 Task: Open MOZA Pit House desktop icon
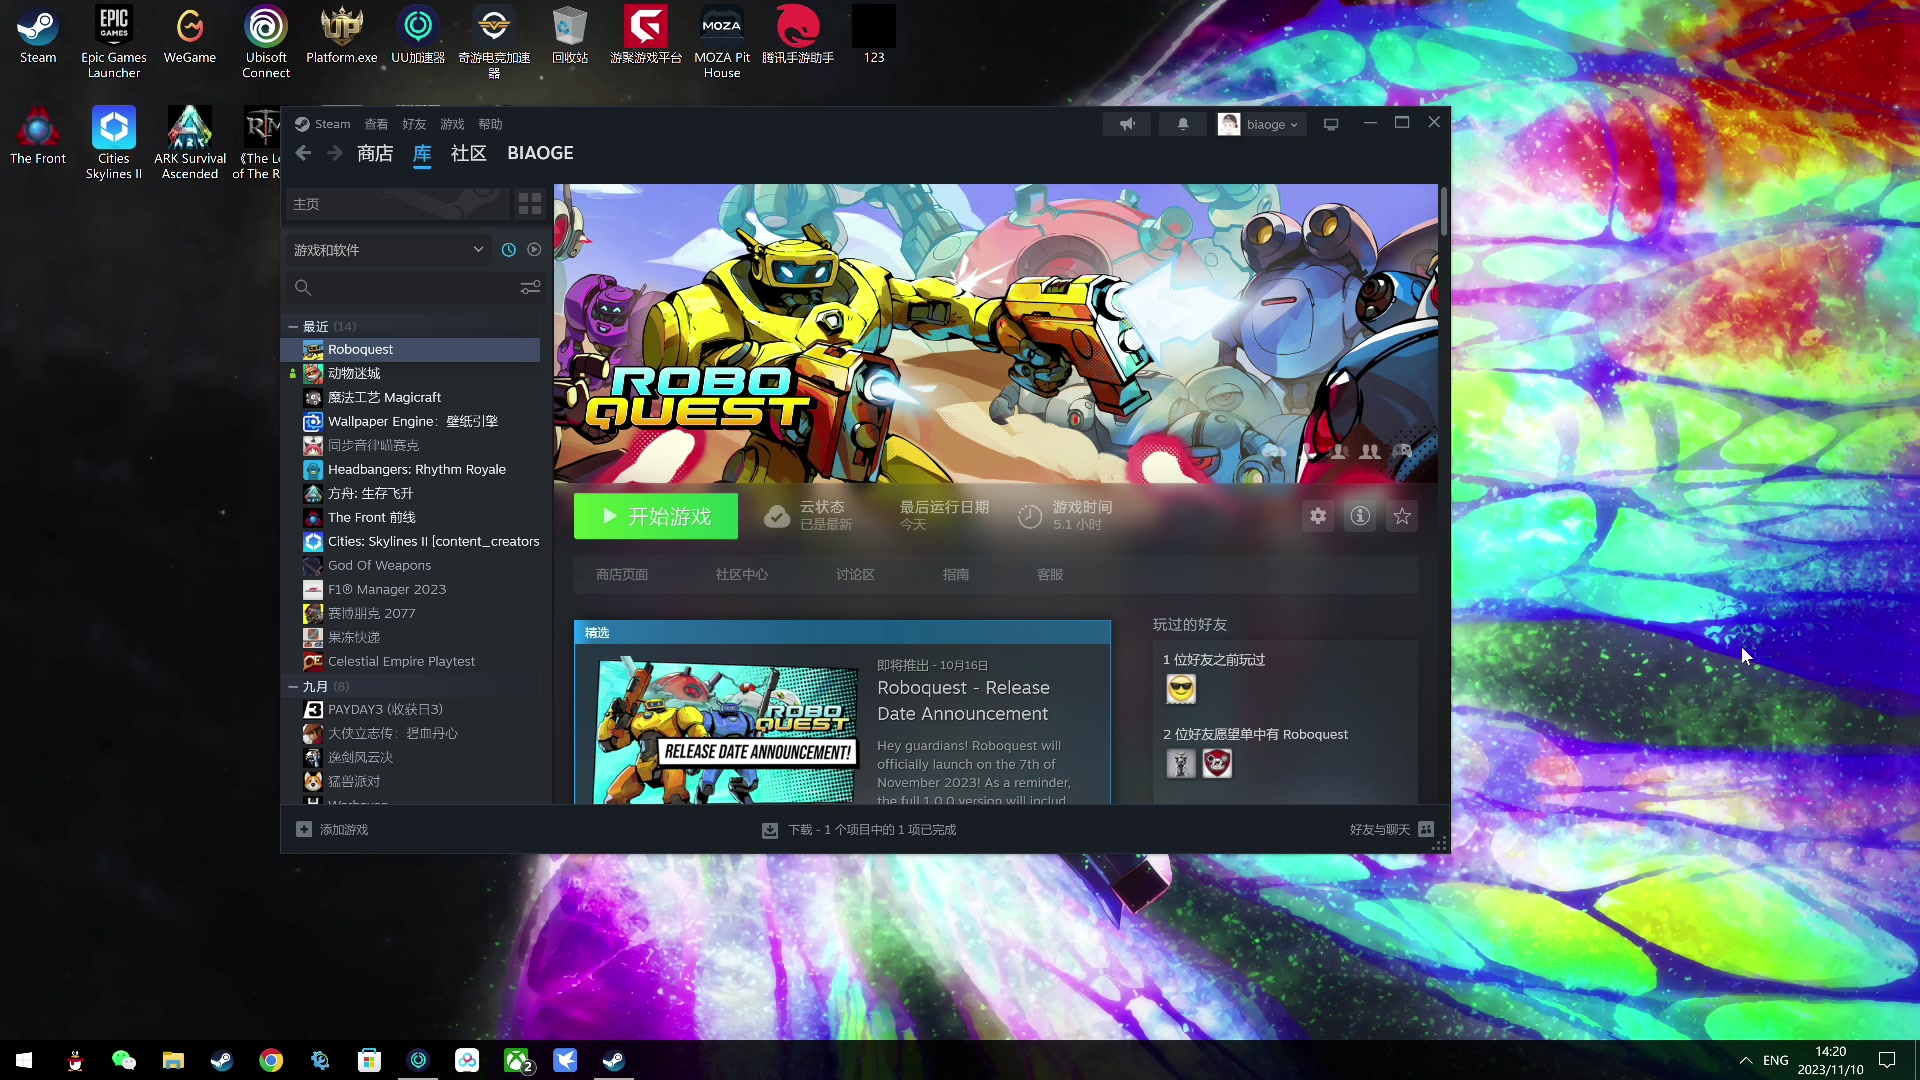722,42
